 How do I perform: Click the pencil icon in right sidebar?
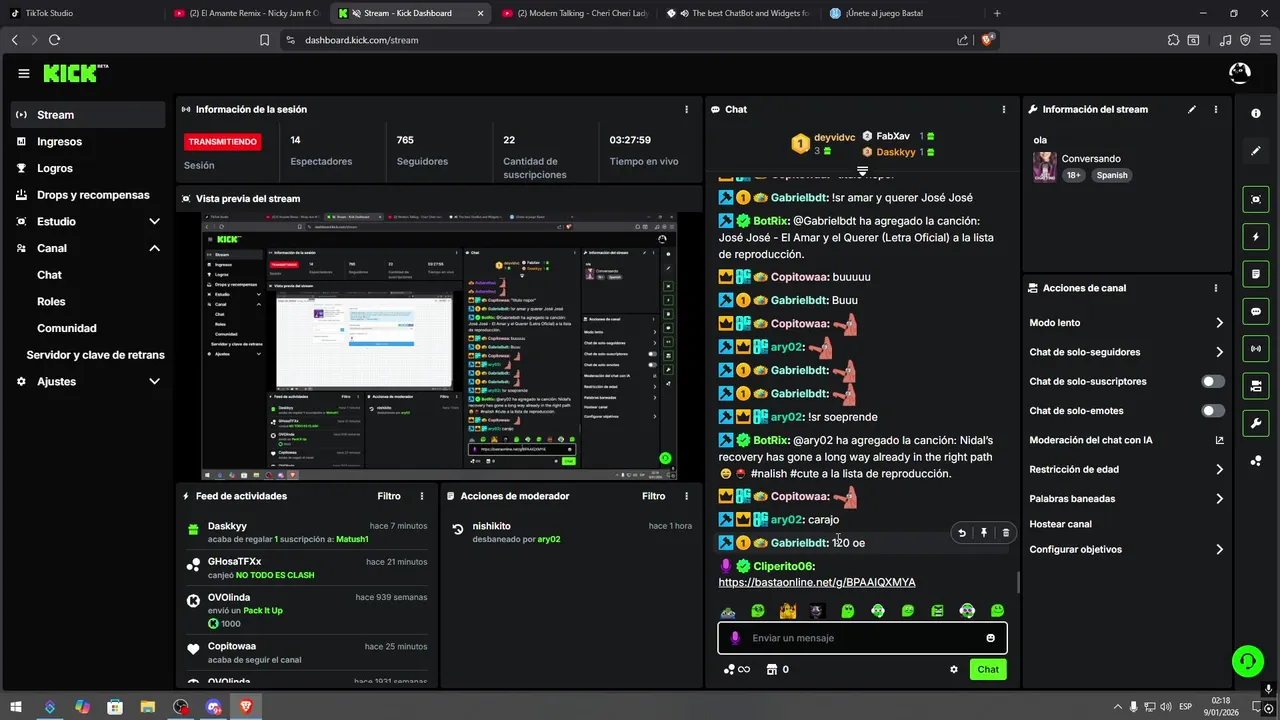[x=1256, y=151]
